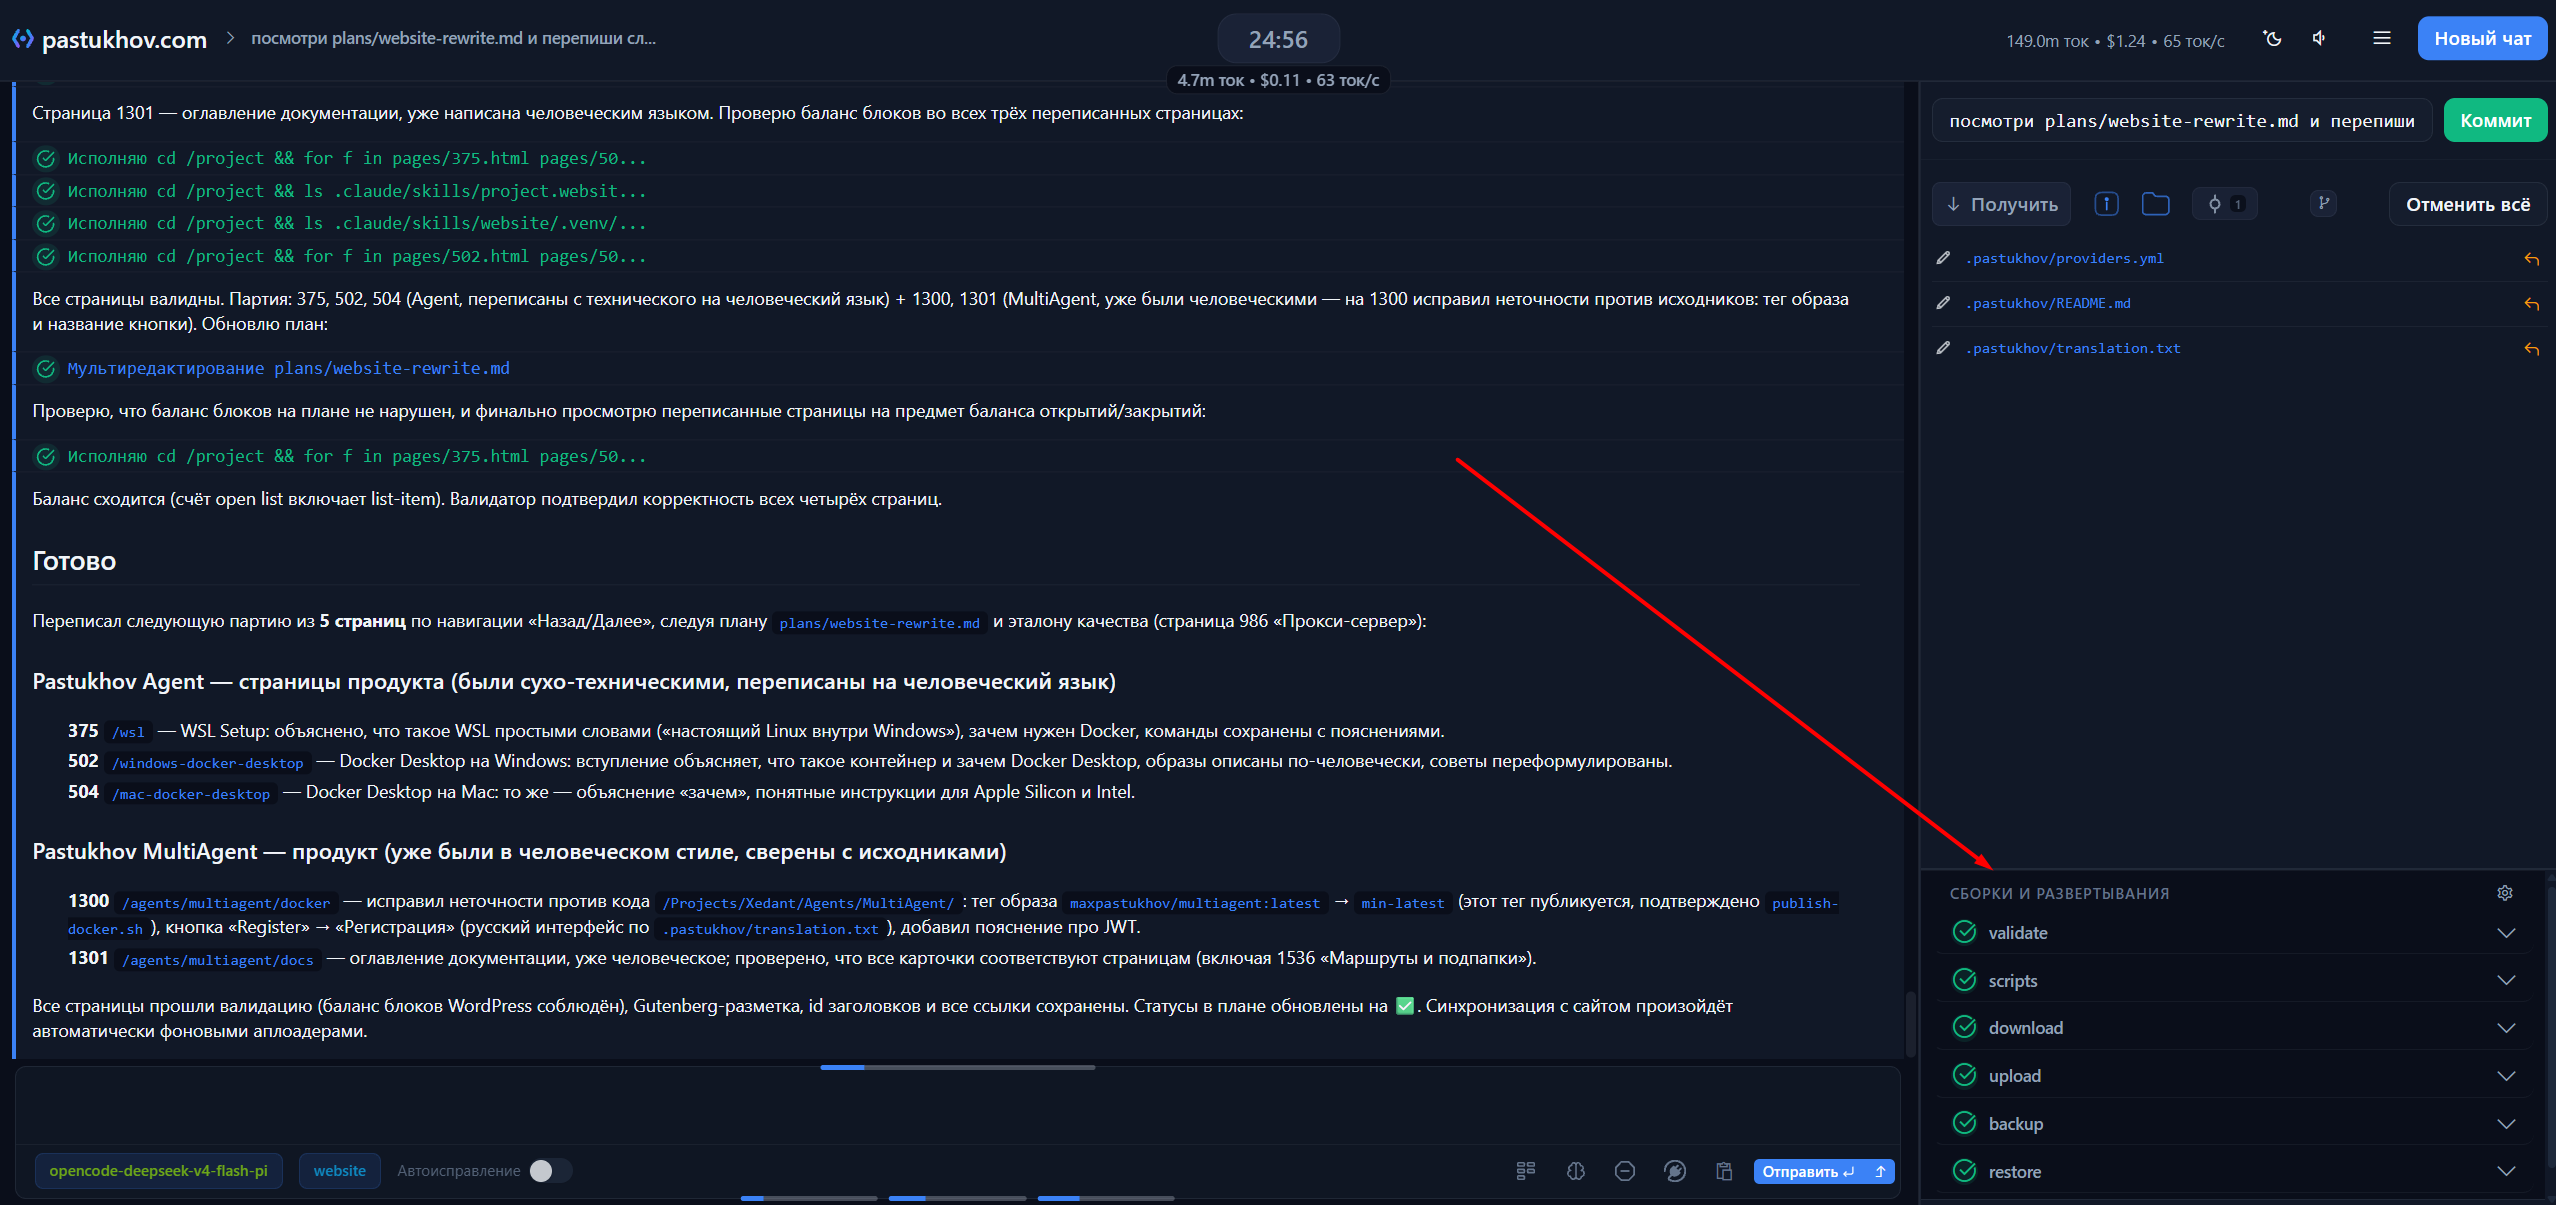Click the '4.7m ток • $0.11 • 63 ток/с' stats badge
The height and width of the screenshot is (1205, 2556).
(x=1278, y=80)
